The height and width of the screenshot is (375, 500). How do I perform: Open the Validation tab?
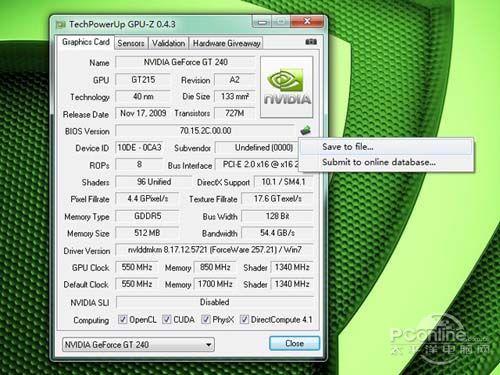168,43
